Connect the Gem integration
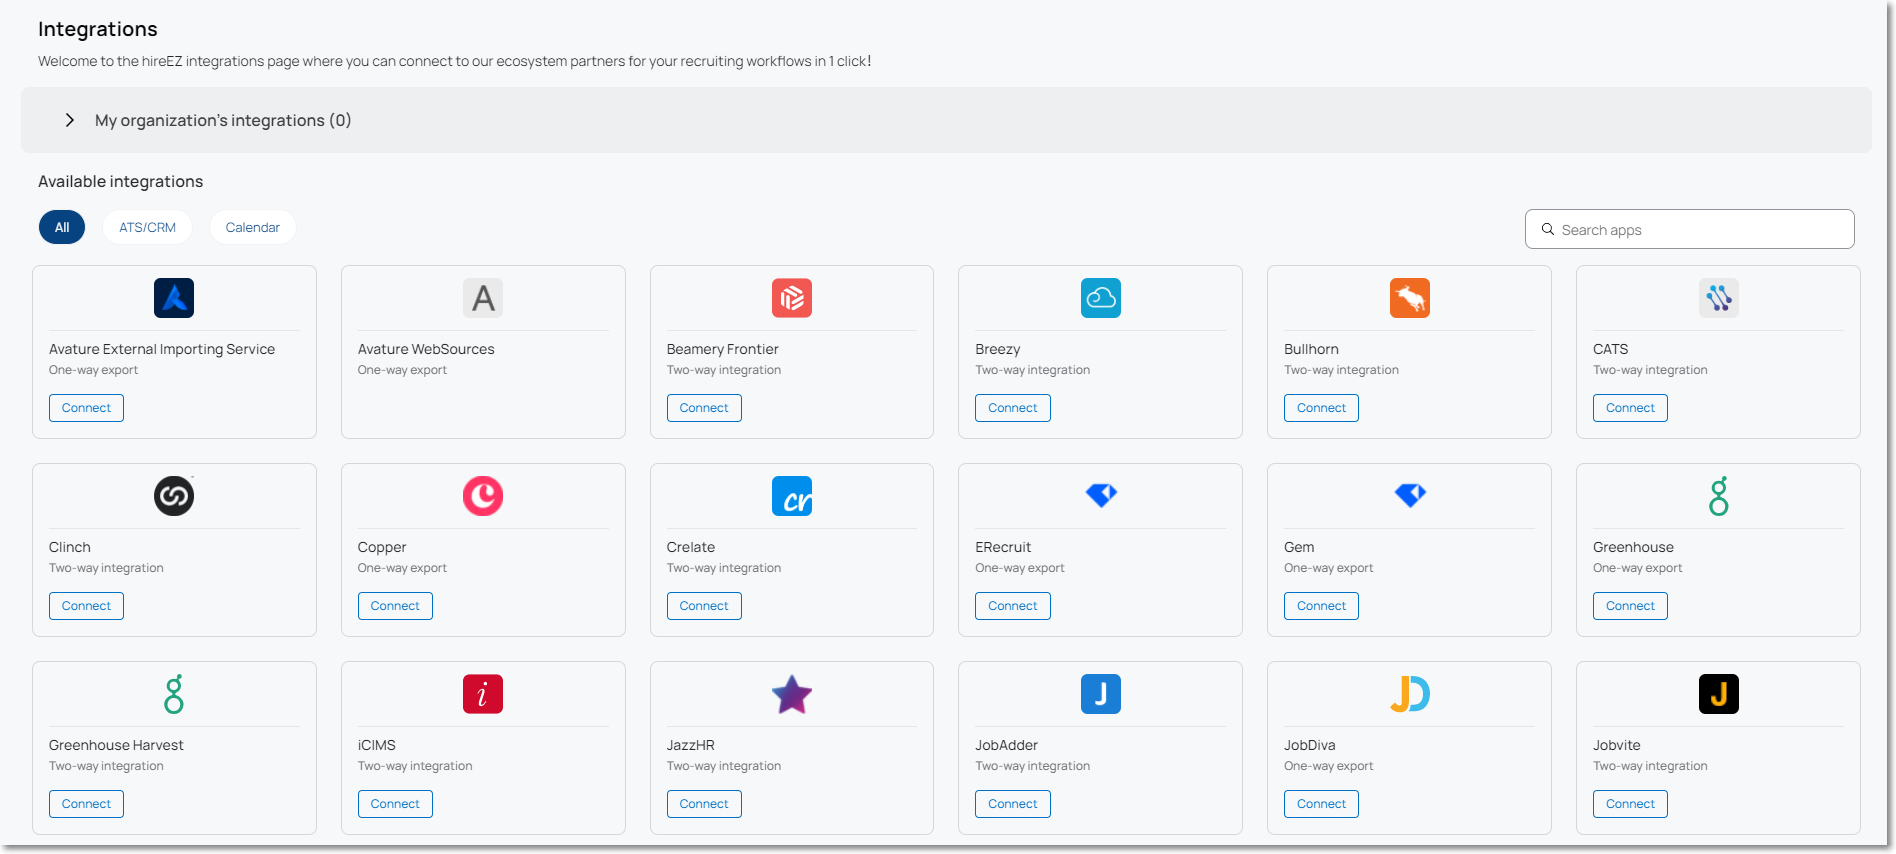The width and height of the screenshot is (1896, 854). [1321, 606]
